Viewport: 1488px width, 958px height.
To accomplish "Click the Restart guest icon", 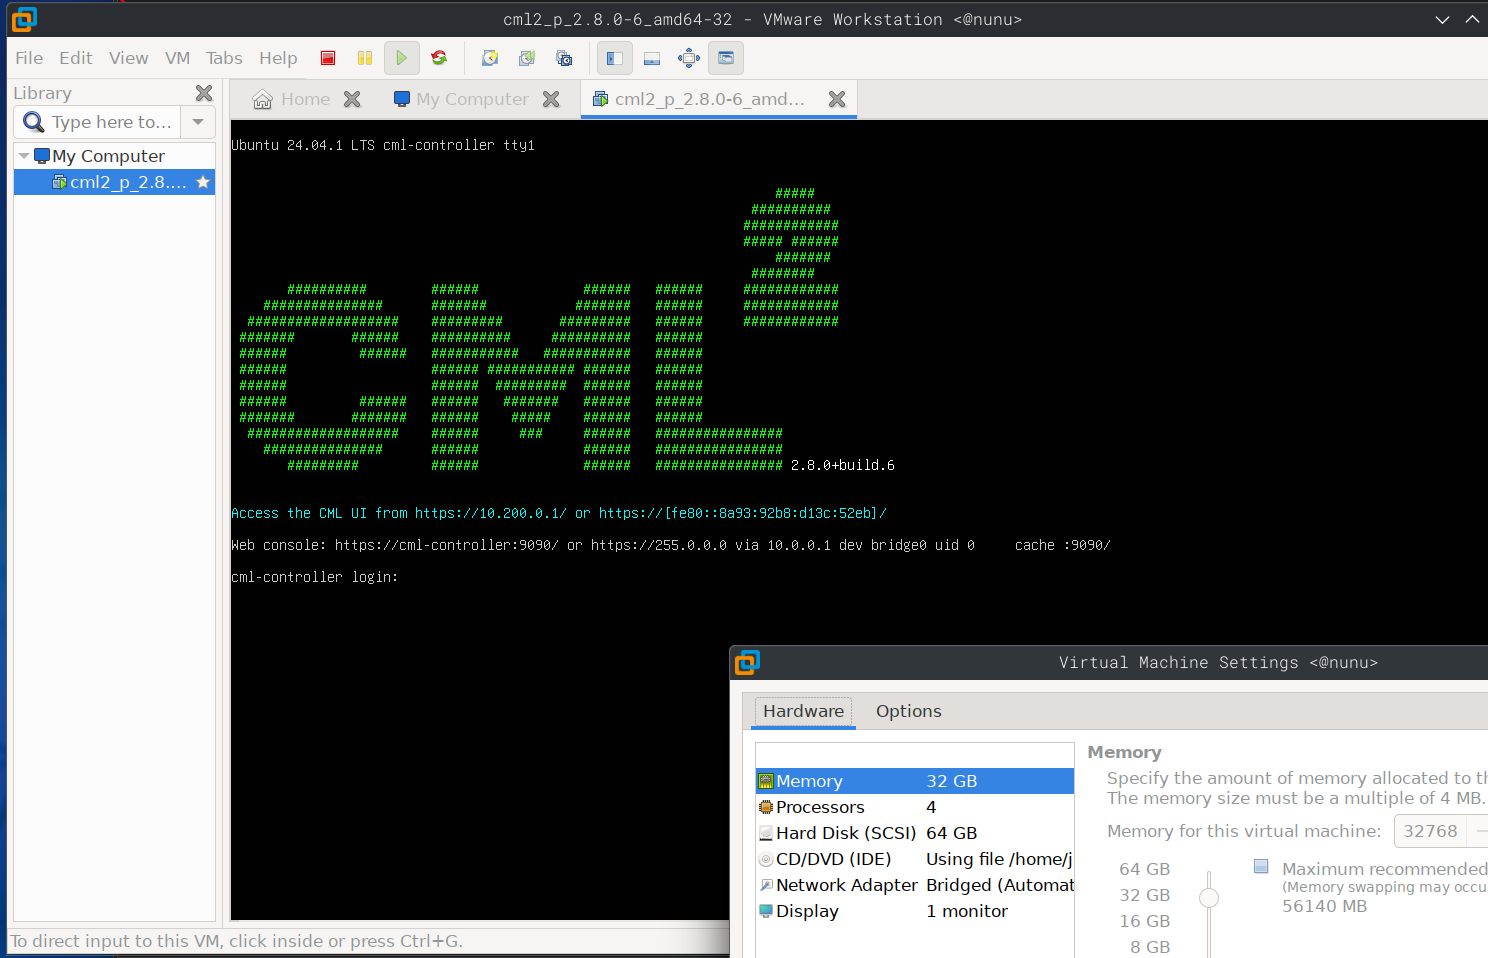I will point(439,58).
